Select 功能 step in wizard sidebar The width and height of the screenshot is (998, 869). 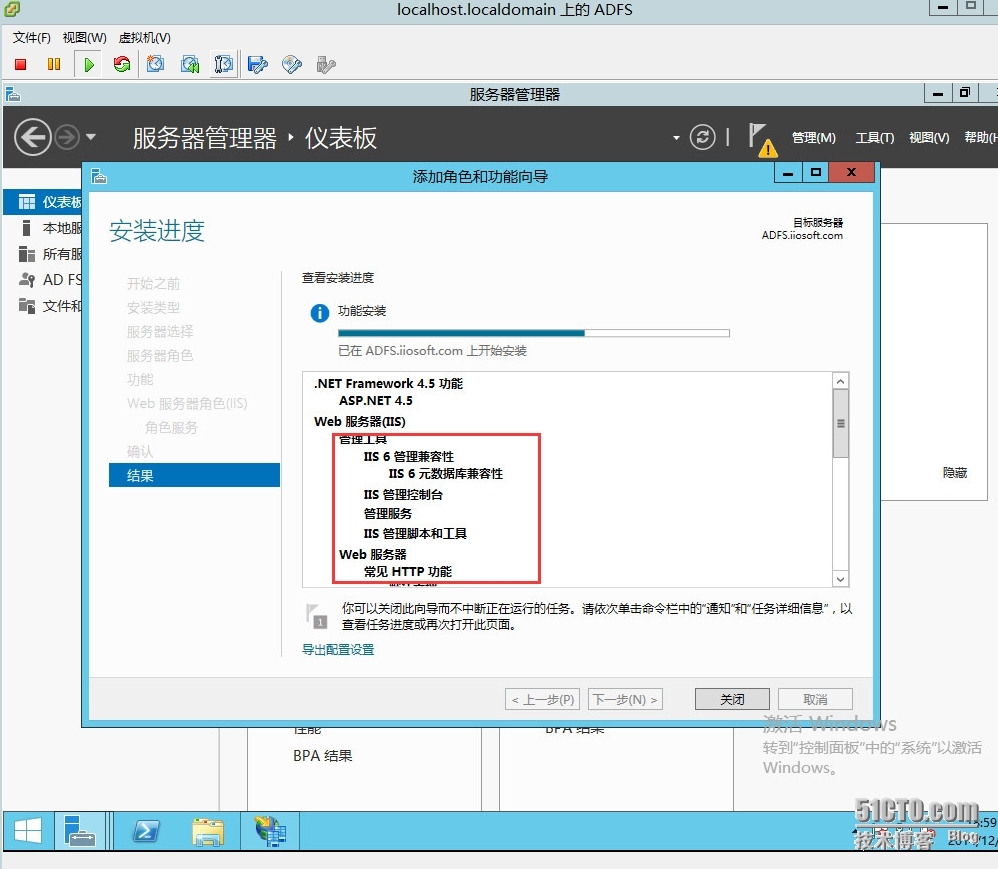click(140, 379)
